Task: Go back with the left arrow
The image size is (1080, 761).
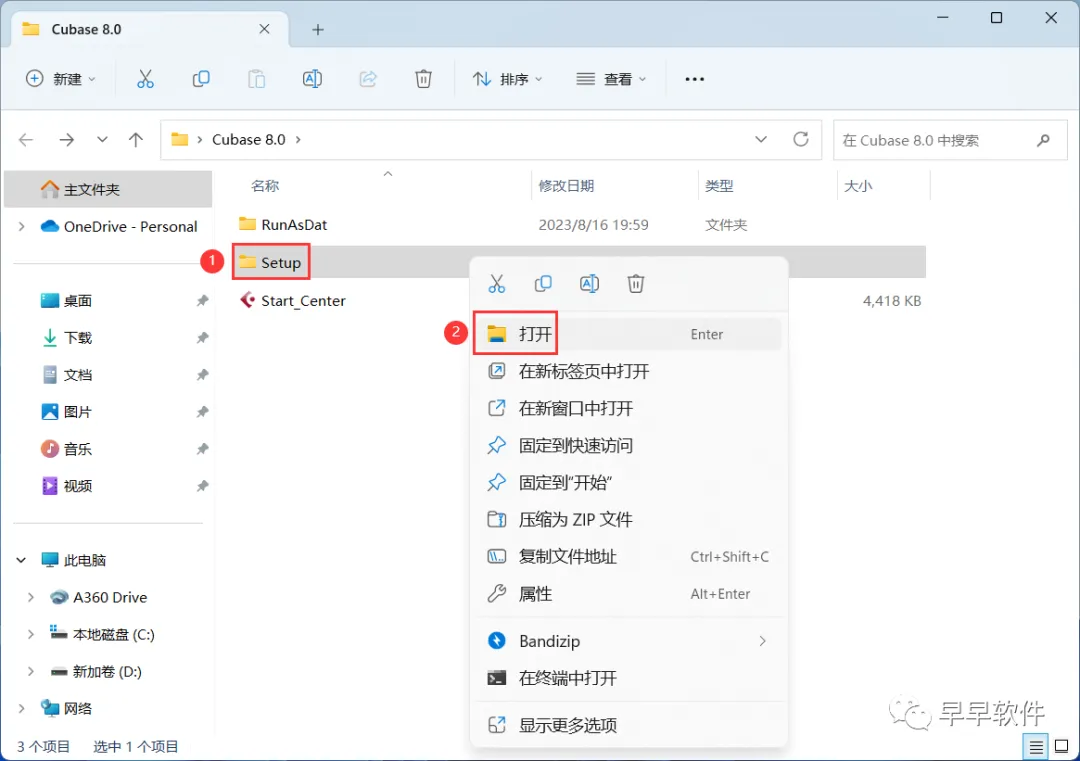Action: [26, 140]
